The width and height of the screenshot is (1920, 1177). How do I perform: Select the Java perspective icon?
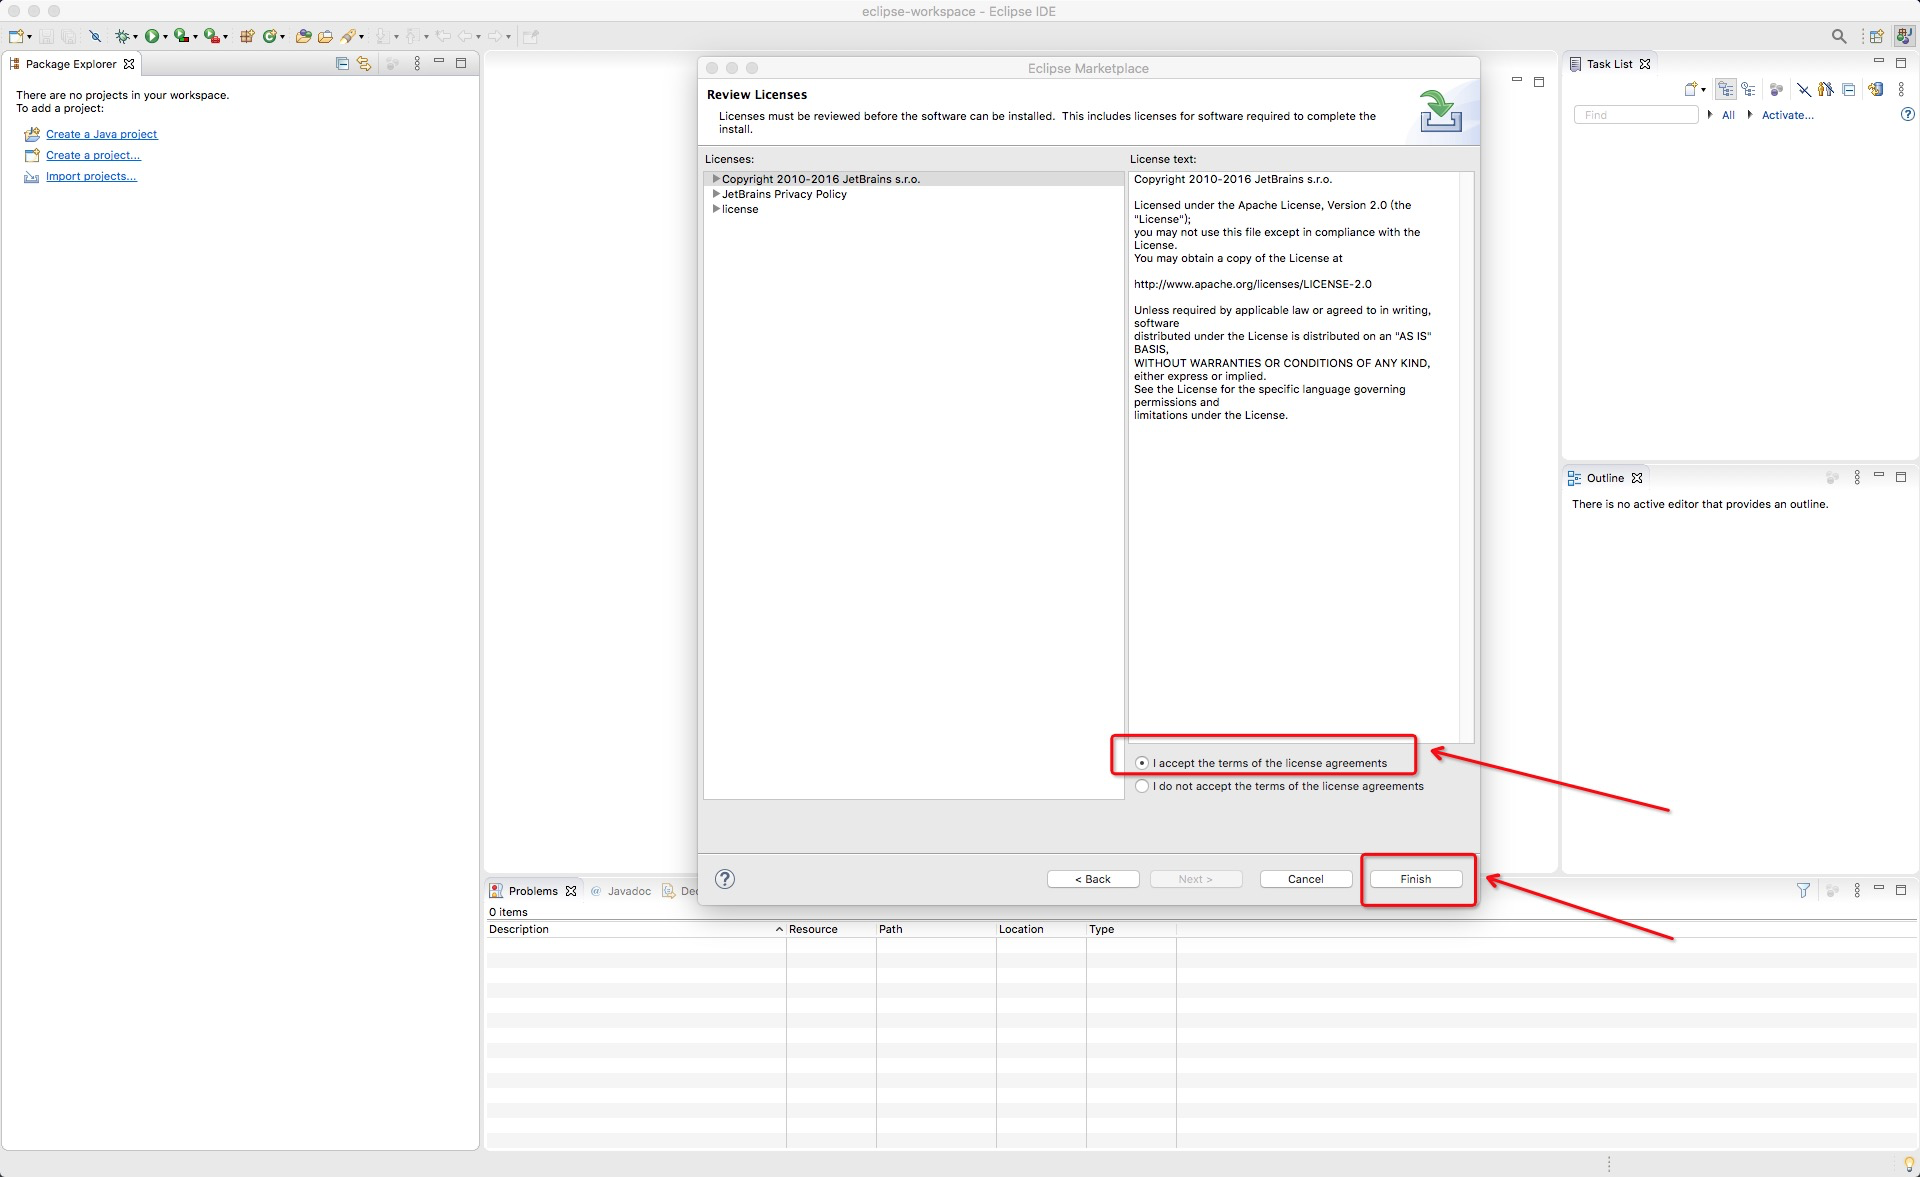coord(1904,36)
